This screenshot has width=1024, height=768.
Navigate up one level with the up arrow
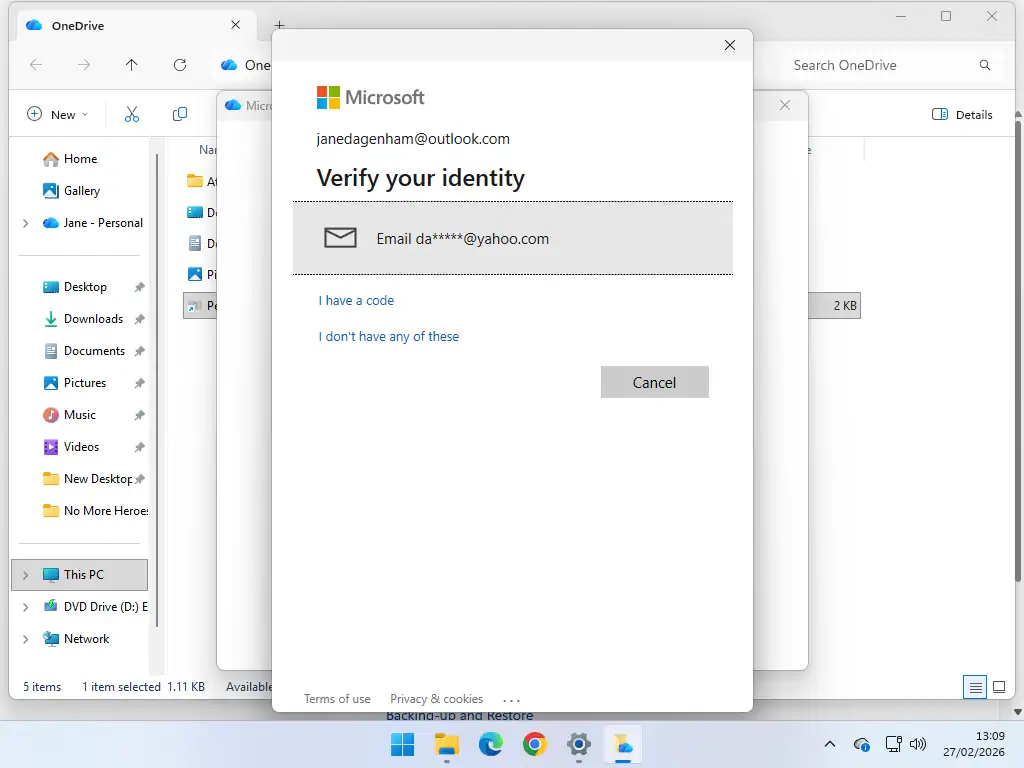coord(131,65)
